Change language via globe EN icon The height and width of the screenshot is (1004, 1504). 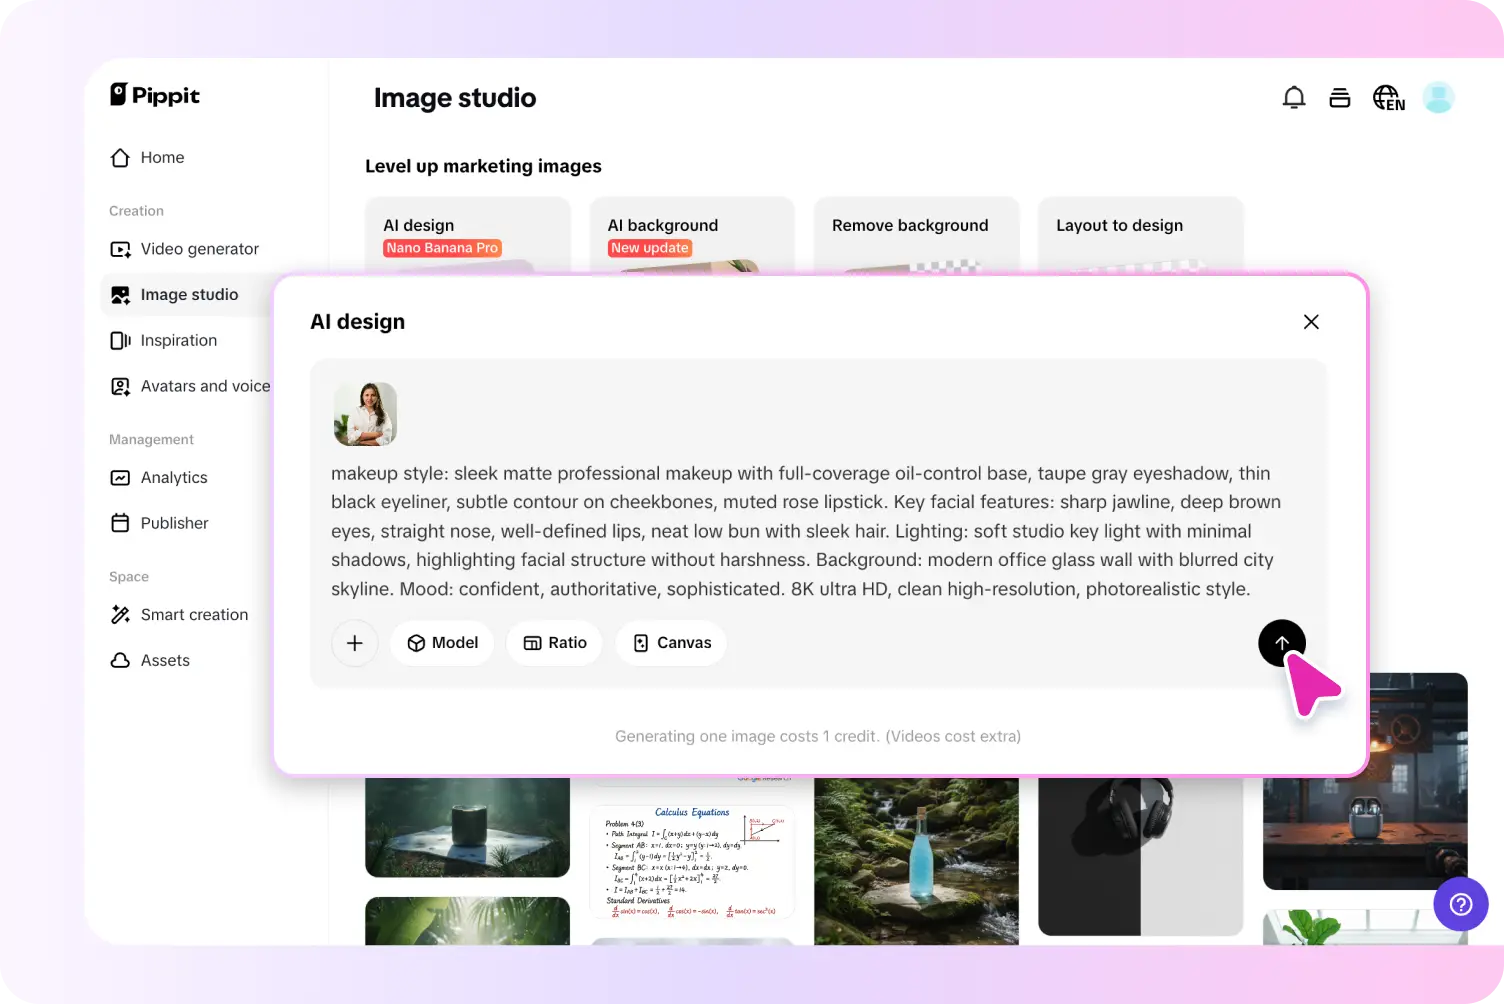tap(1389, 97)
